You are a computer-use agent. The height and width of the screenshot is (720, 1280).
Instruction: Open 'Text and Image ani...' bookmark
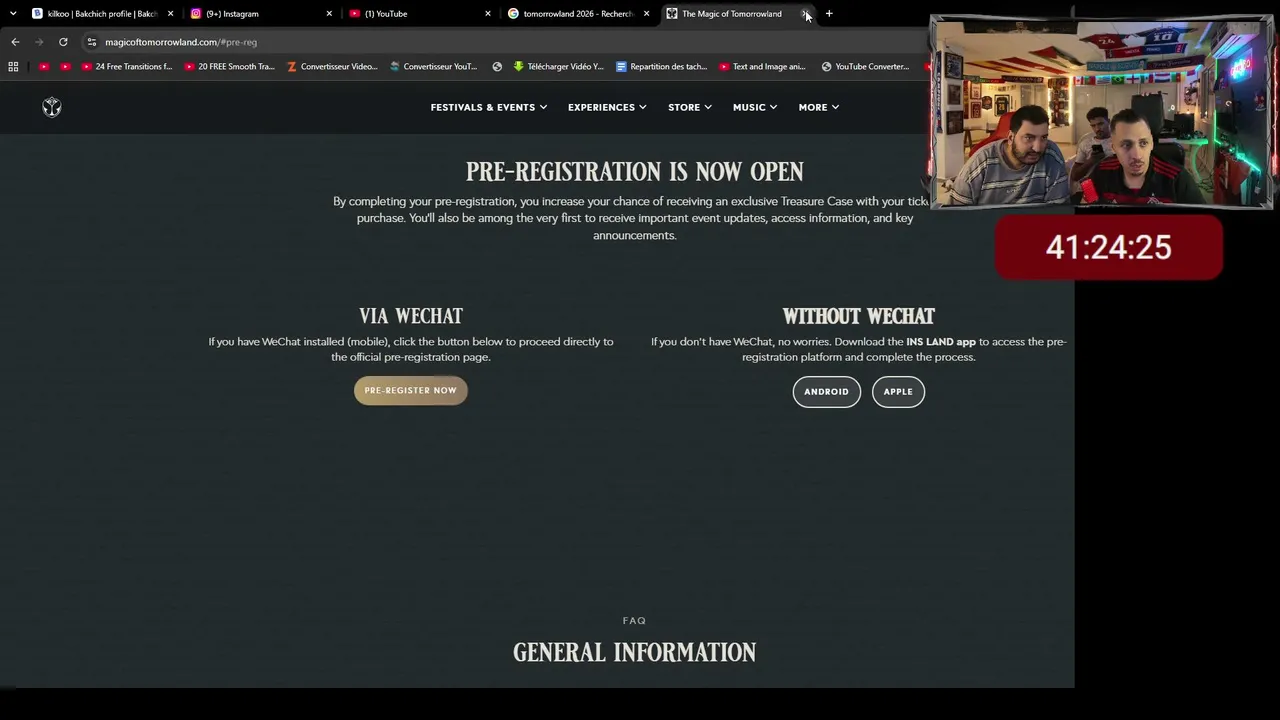(762, 67)
